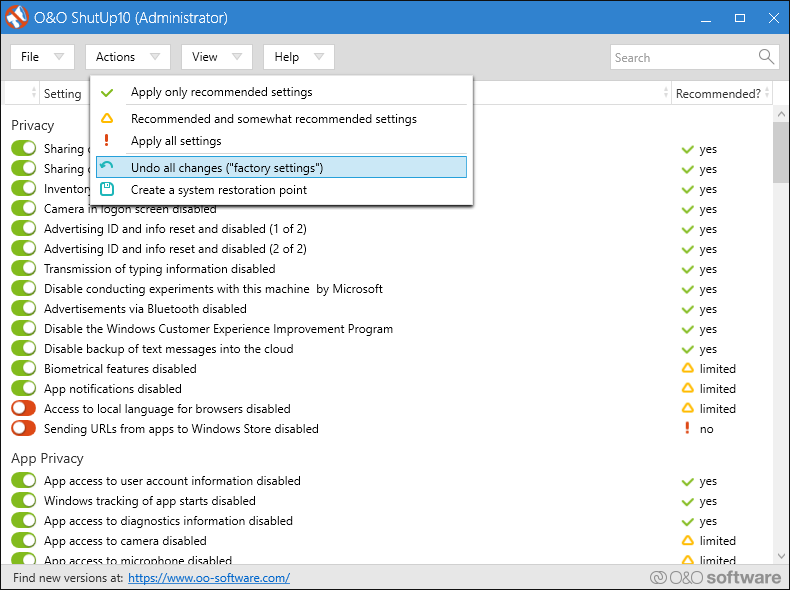Toggle Advertising ID reset (1 of 2) switch

23,228
